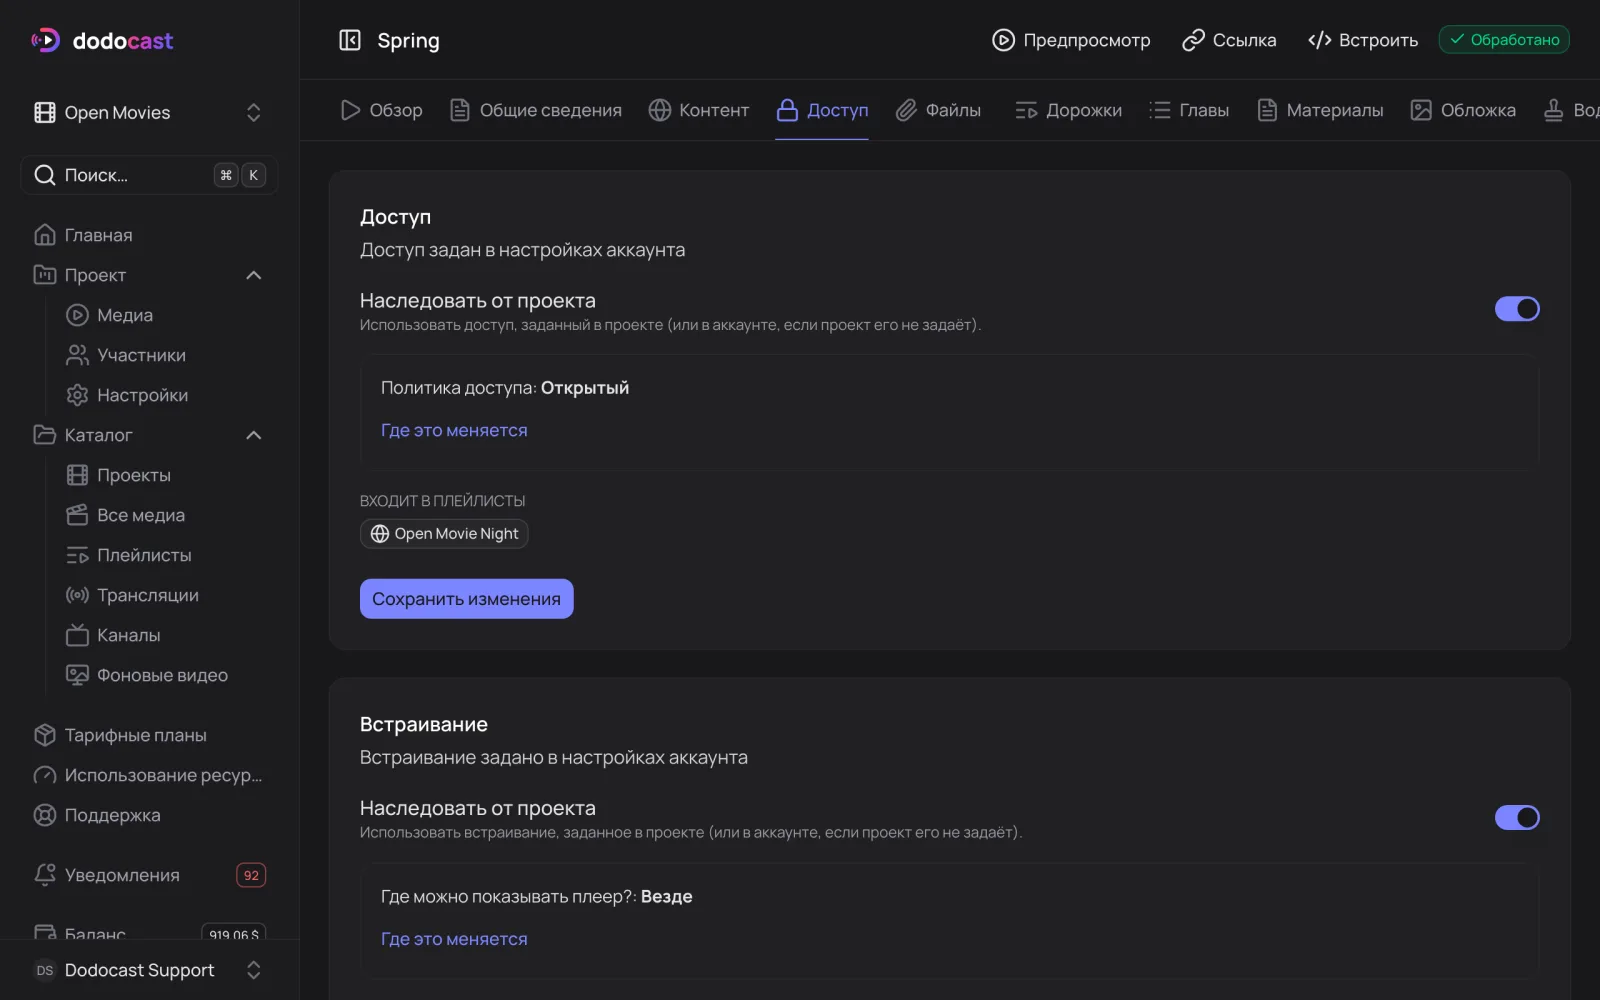Open the Open Movie Night playlist chip
The image size is (1600, 1000).
(x=444, y=534)
